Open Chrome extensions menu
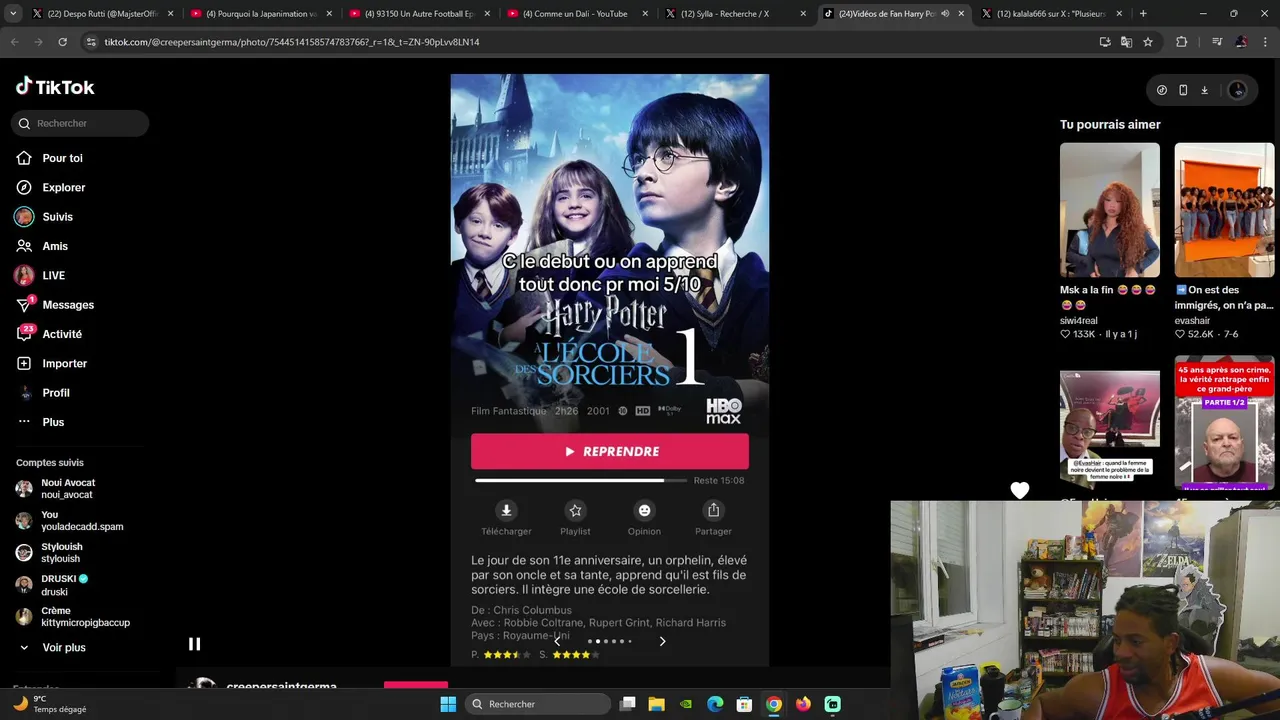This screenshot has height=720, width=1280. point(1181,42)
